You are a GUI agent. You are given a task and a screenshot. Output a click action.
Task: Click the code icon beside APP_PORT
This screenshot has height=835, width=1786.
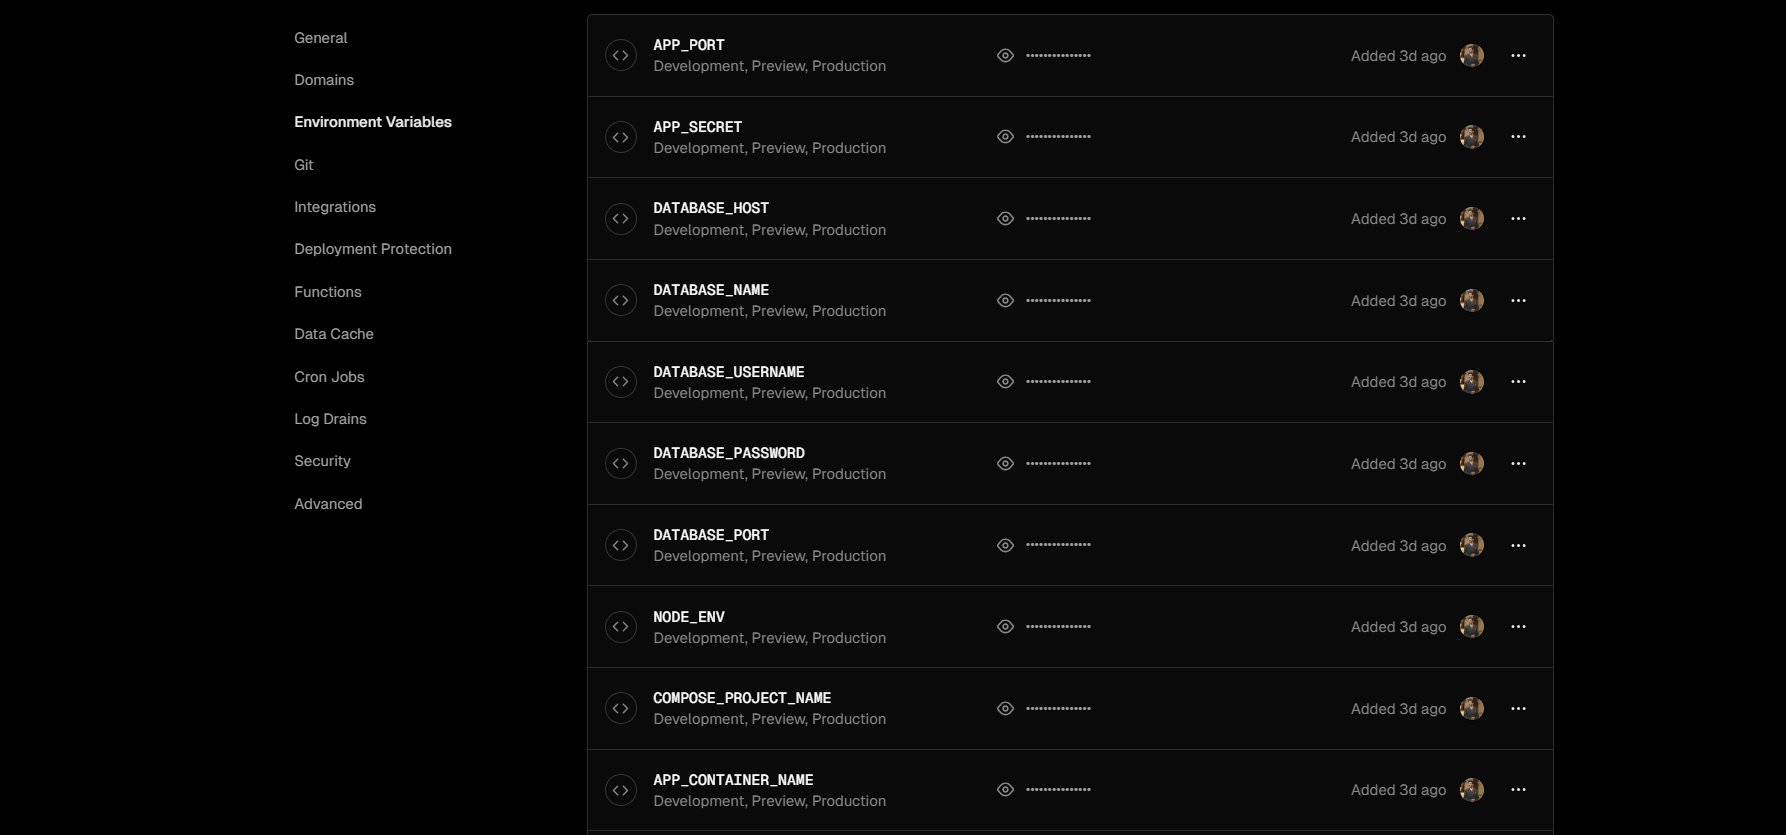pyautogui.click(x=620, y=56)
